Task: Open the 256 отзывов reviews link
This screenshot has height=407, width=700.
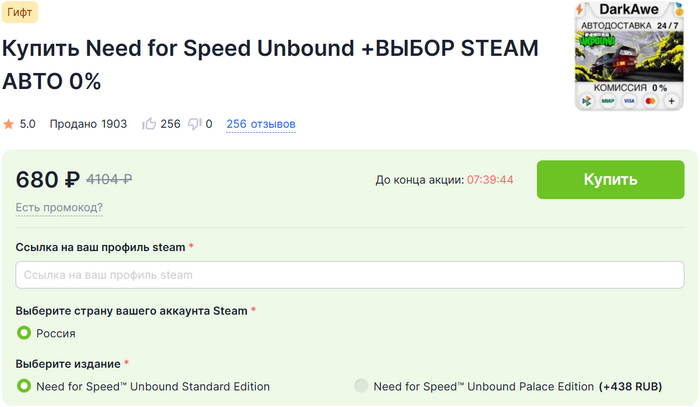Action: [260, 124]
